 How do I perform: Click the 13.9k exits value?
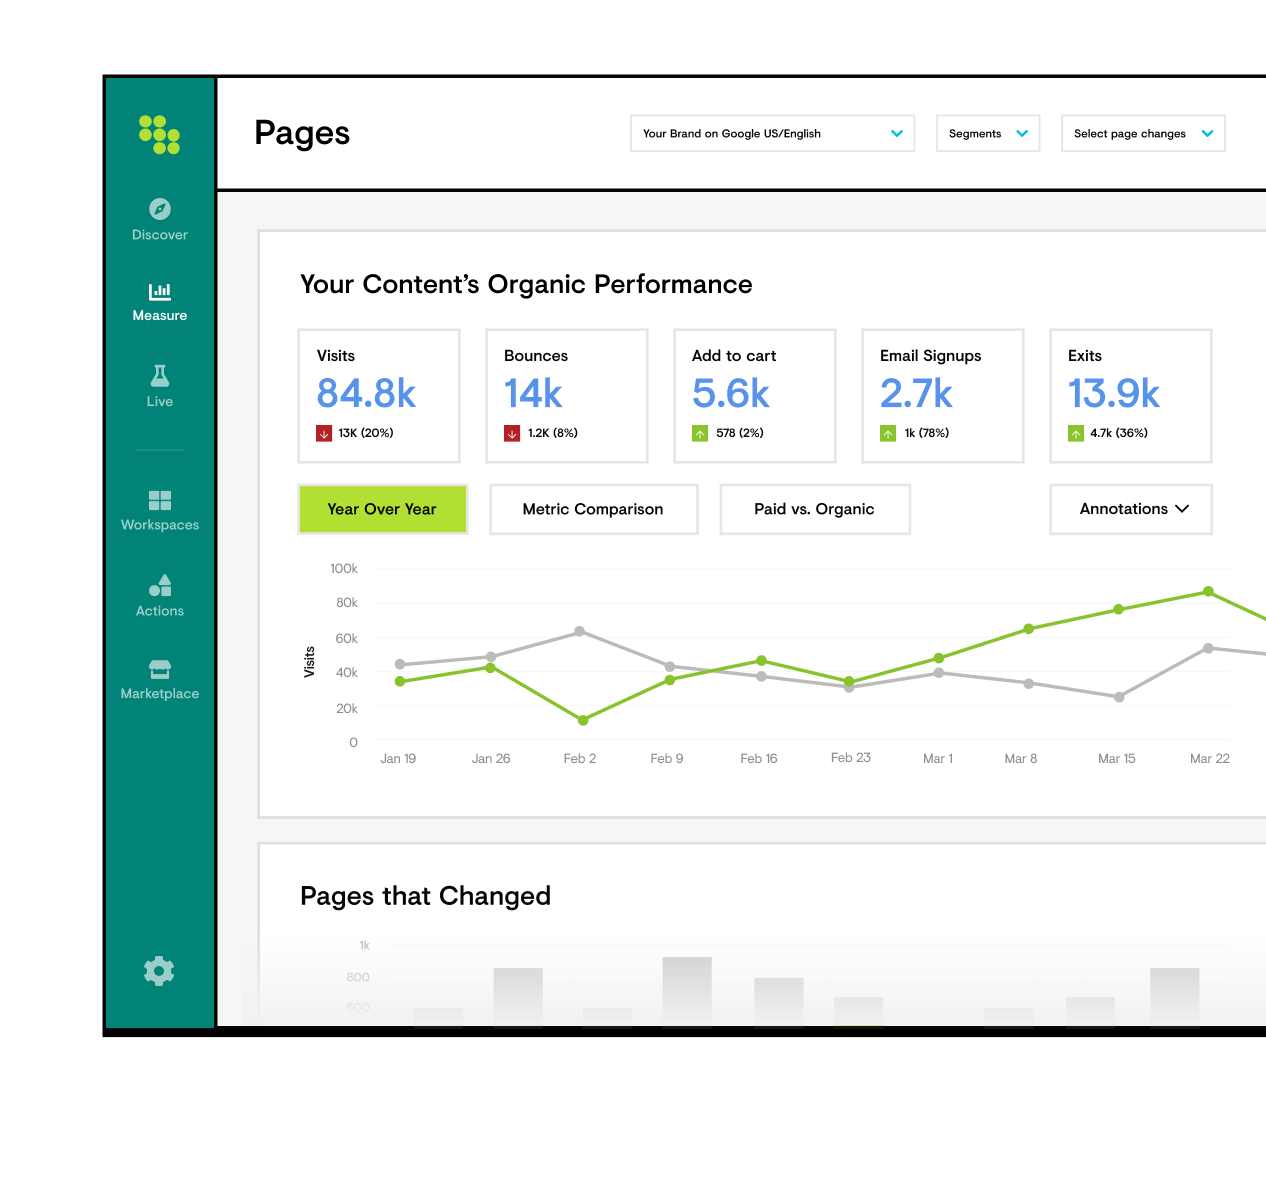coord(1114,394)
